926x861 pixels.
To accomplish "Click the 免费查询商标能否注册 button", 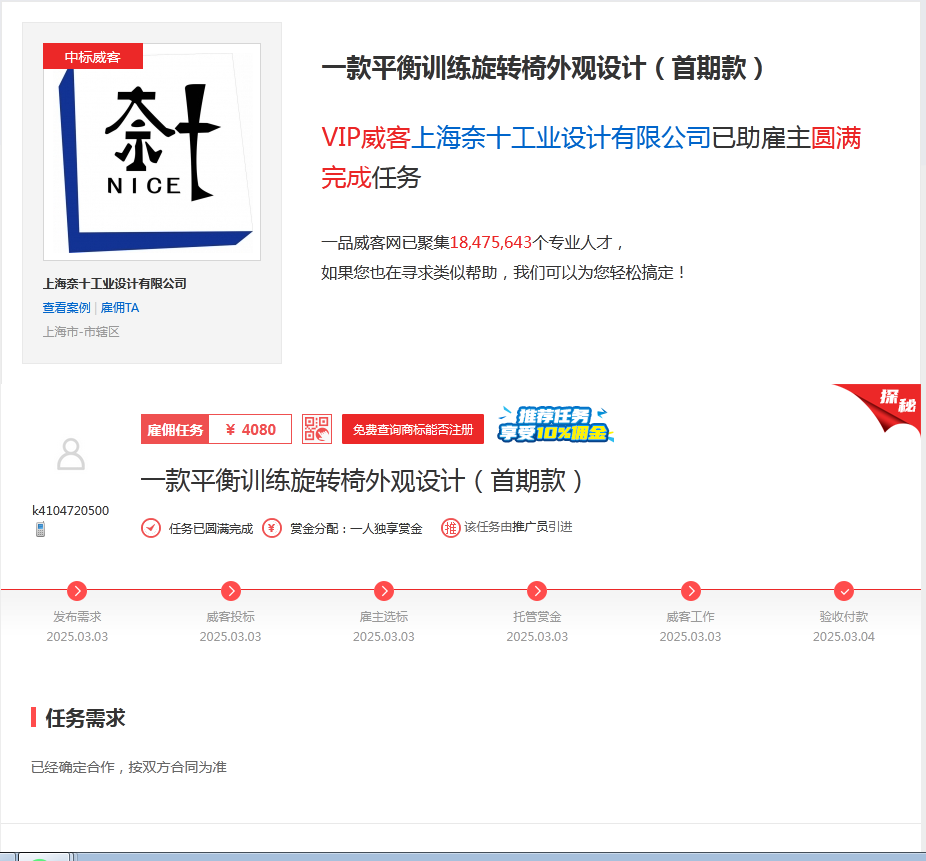I will [413, 429].
